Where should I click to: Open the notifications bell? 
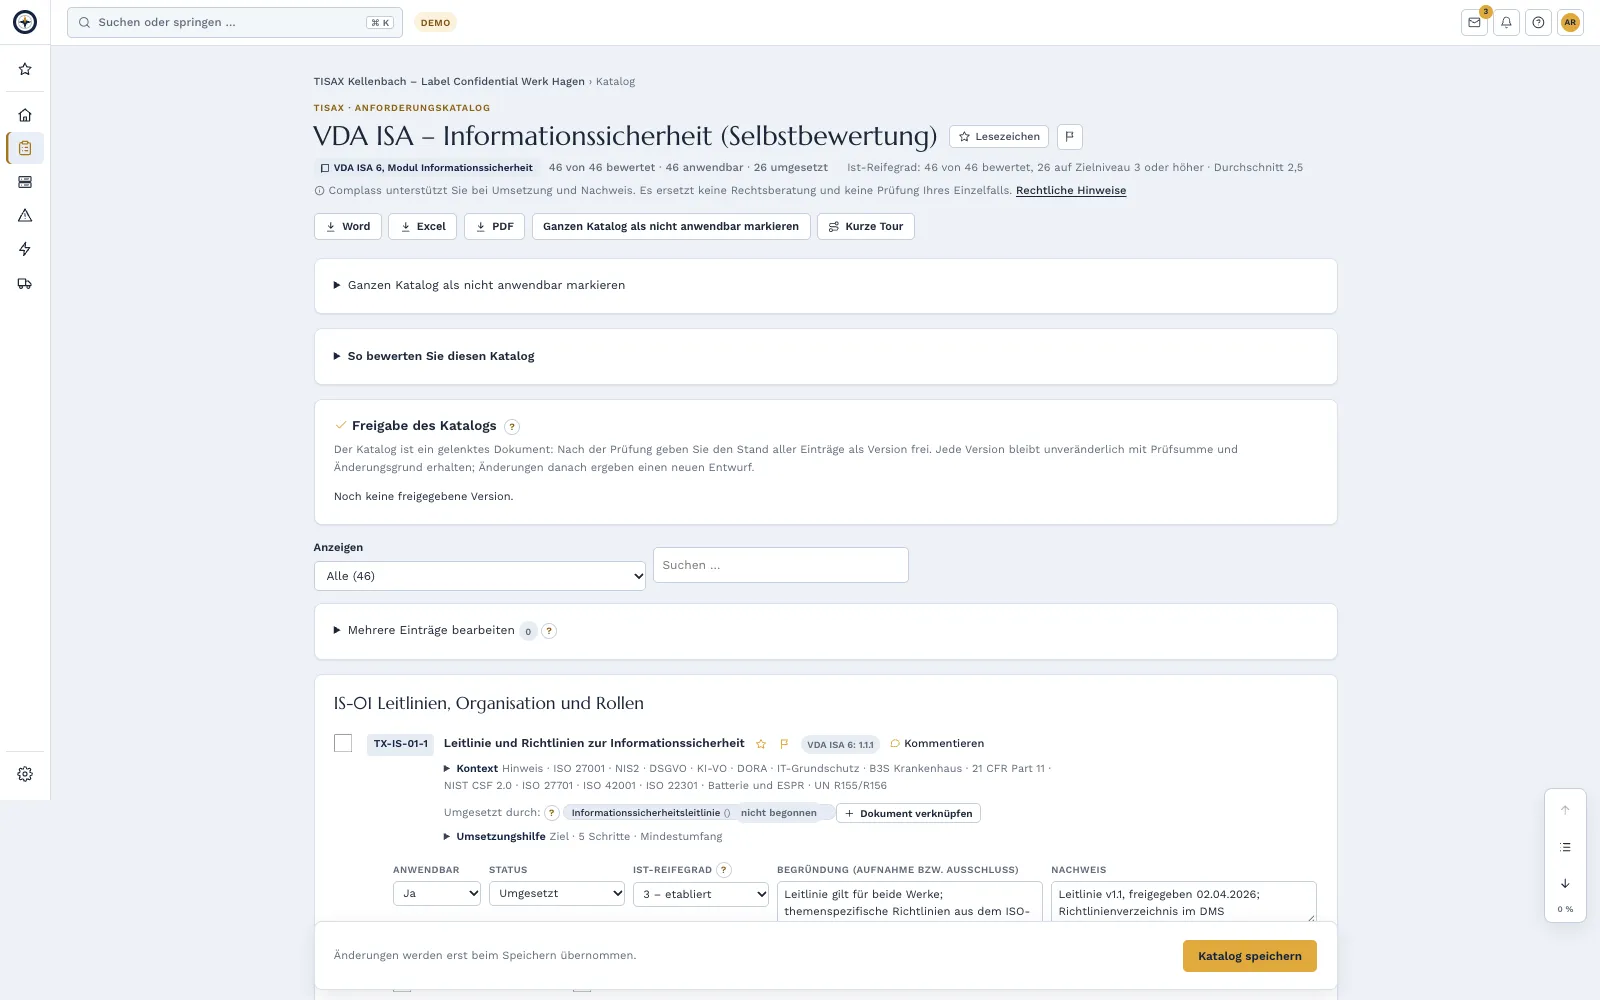tap(1506, 22)
